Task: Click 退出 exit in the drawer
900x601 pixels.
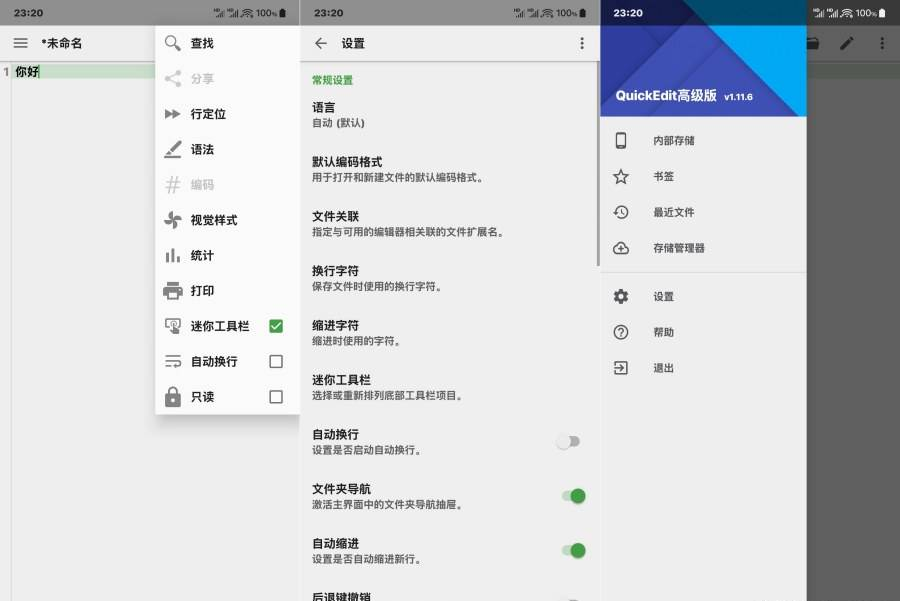Action: pos(663,368)
